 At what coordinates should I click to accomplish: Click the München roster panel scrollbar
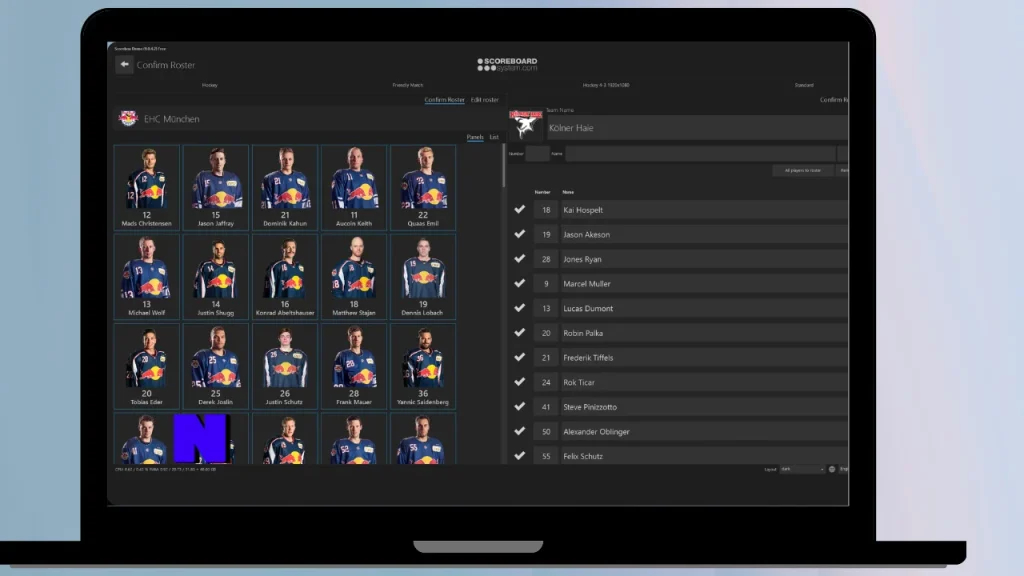point(504,166)
